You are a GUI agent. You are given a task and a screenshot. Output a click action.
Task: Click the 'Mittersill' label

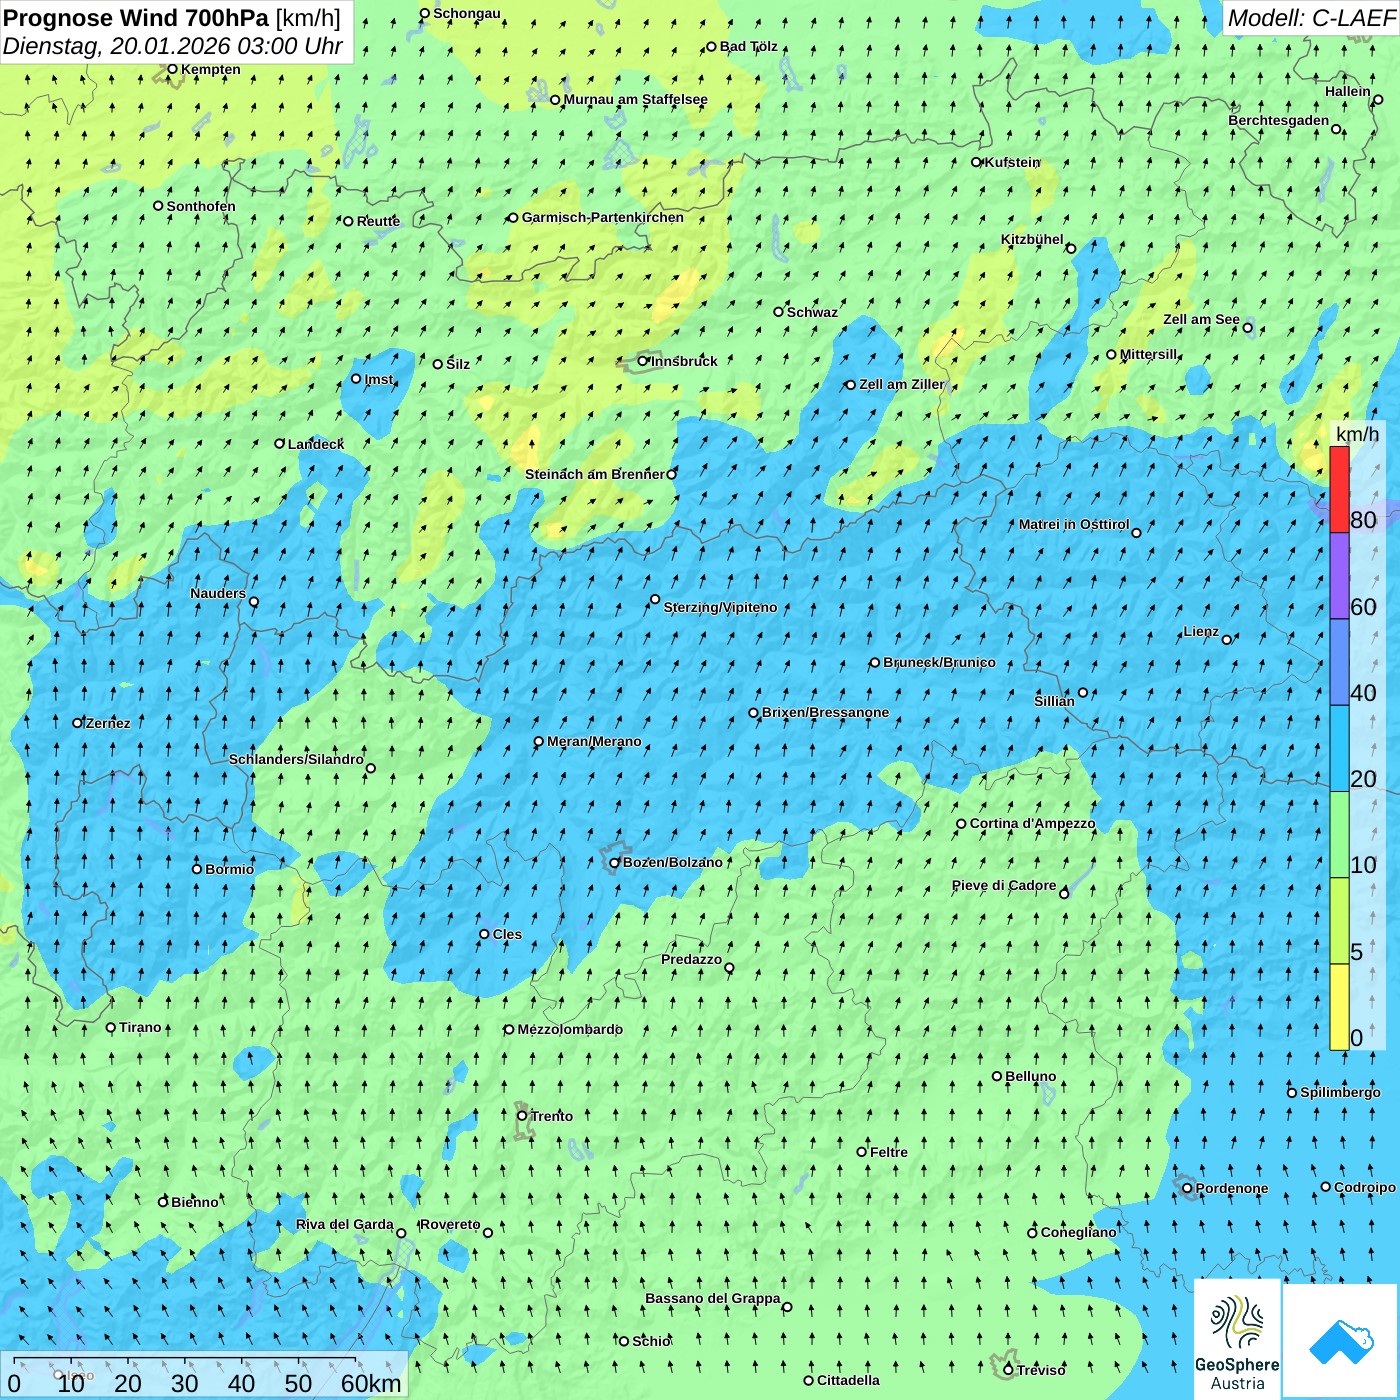pos(1149,354)
